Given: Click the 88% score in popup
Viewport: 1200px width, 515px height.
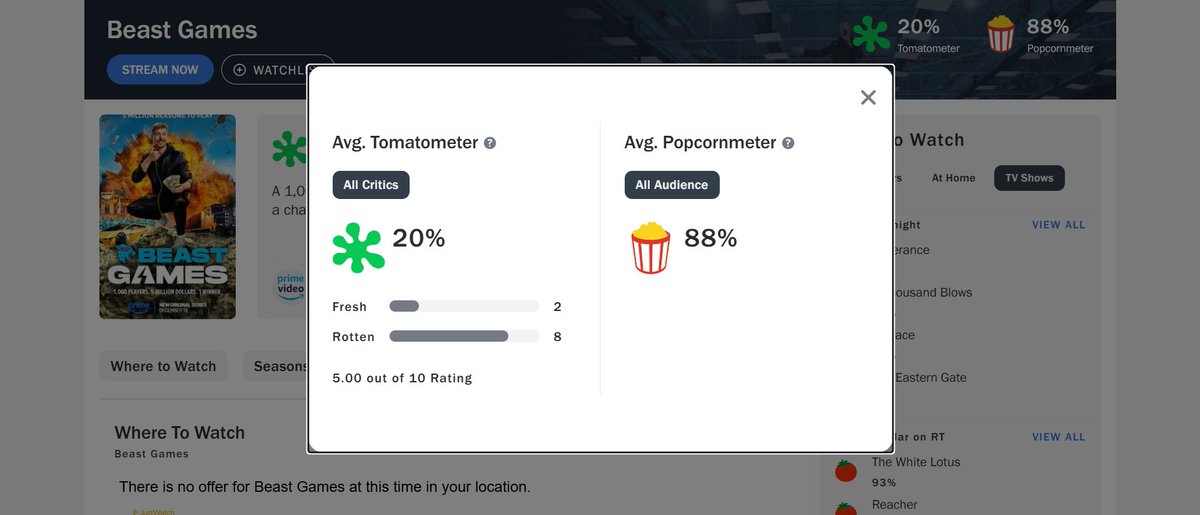Looking at the screenshot, I should coord(711,238).
